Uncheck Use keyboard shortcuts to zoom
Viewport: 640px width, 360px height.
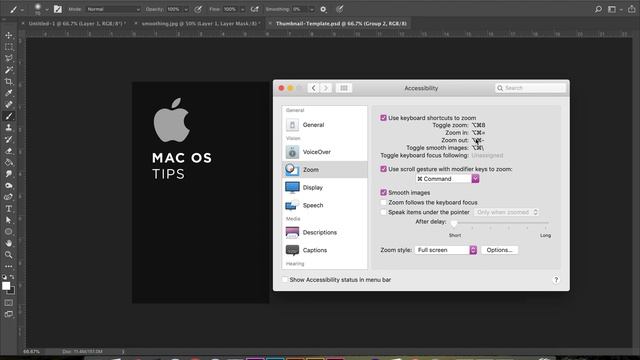pos(383,118)
